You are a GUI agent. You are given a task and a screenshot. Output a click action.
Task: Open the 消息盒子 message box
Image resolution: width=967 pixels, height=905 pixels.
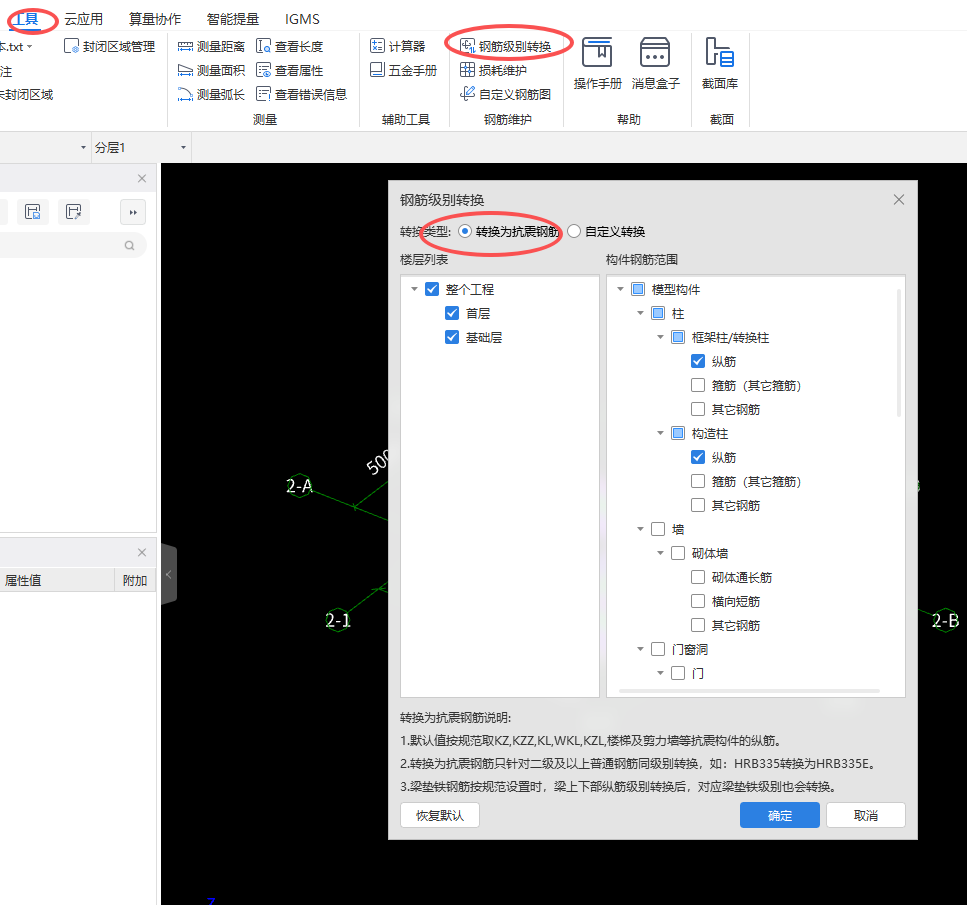pyautogui.click(x=655, y=64)
